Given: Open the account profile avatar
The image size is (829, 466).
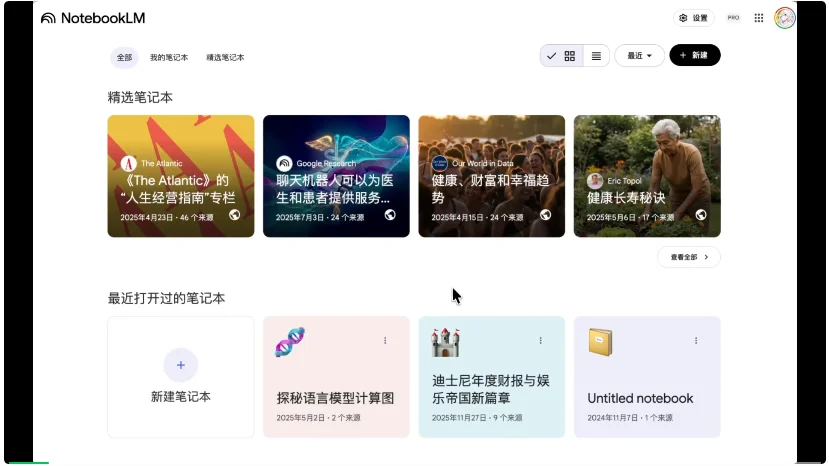Looking at the screenshot, I should click(785, 18).
